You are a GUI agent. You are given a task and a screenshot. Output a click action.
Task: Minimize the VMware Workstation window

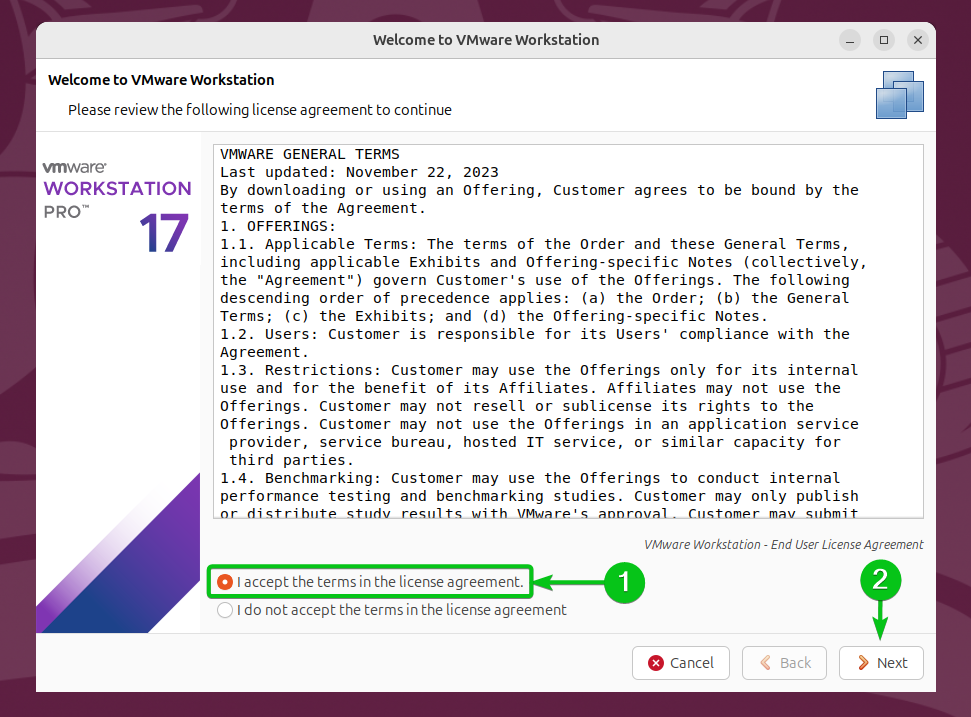click(850, 41)
